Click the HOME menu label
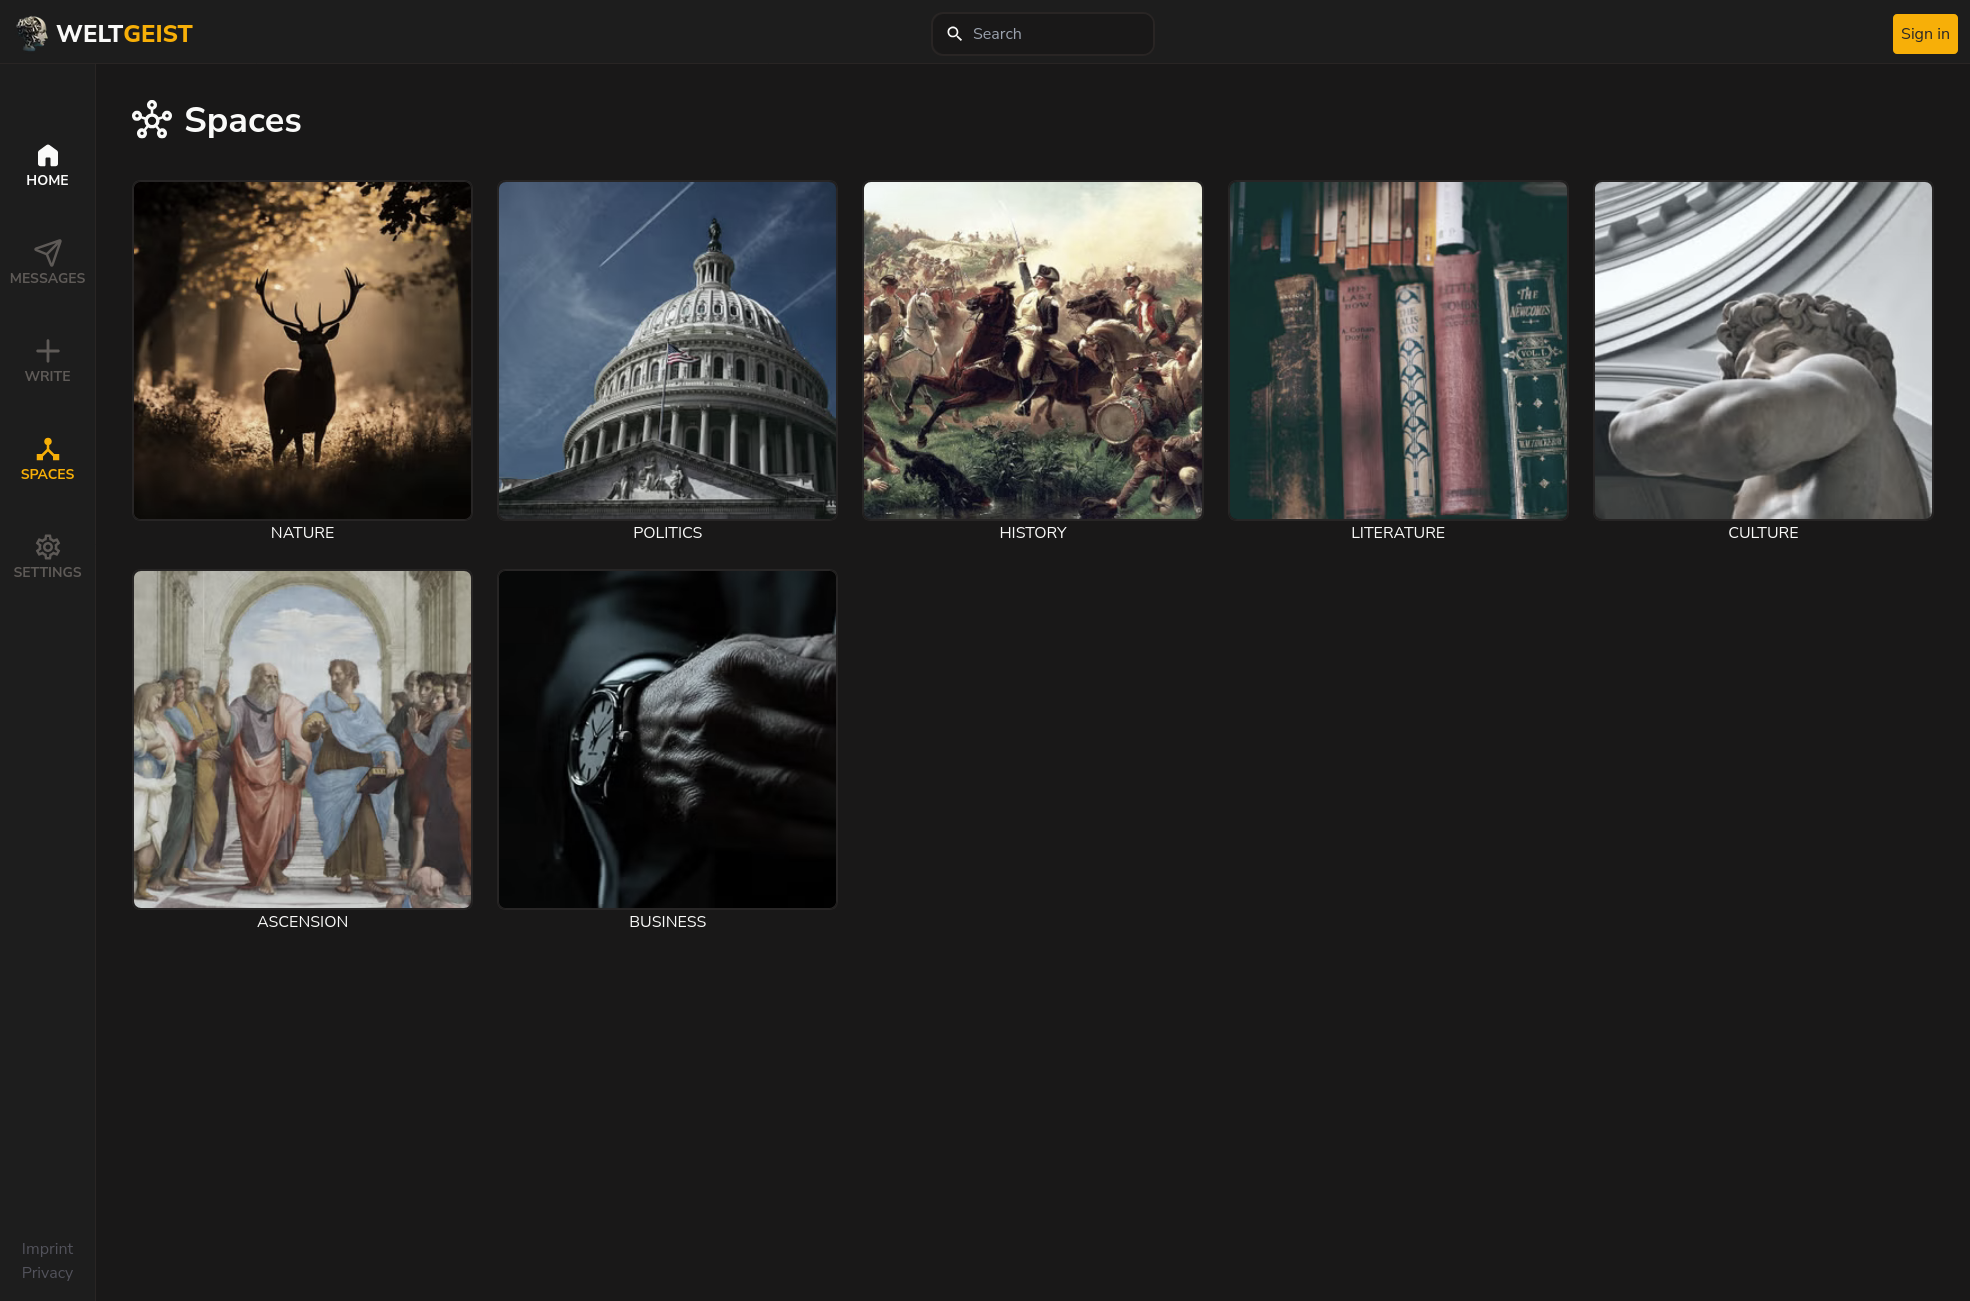This screenshot has width=1970, height=1301. pyautogui.click(x=47, y=180)
